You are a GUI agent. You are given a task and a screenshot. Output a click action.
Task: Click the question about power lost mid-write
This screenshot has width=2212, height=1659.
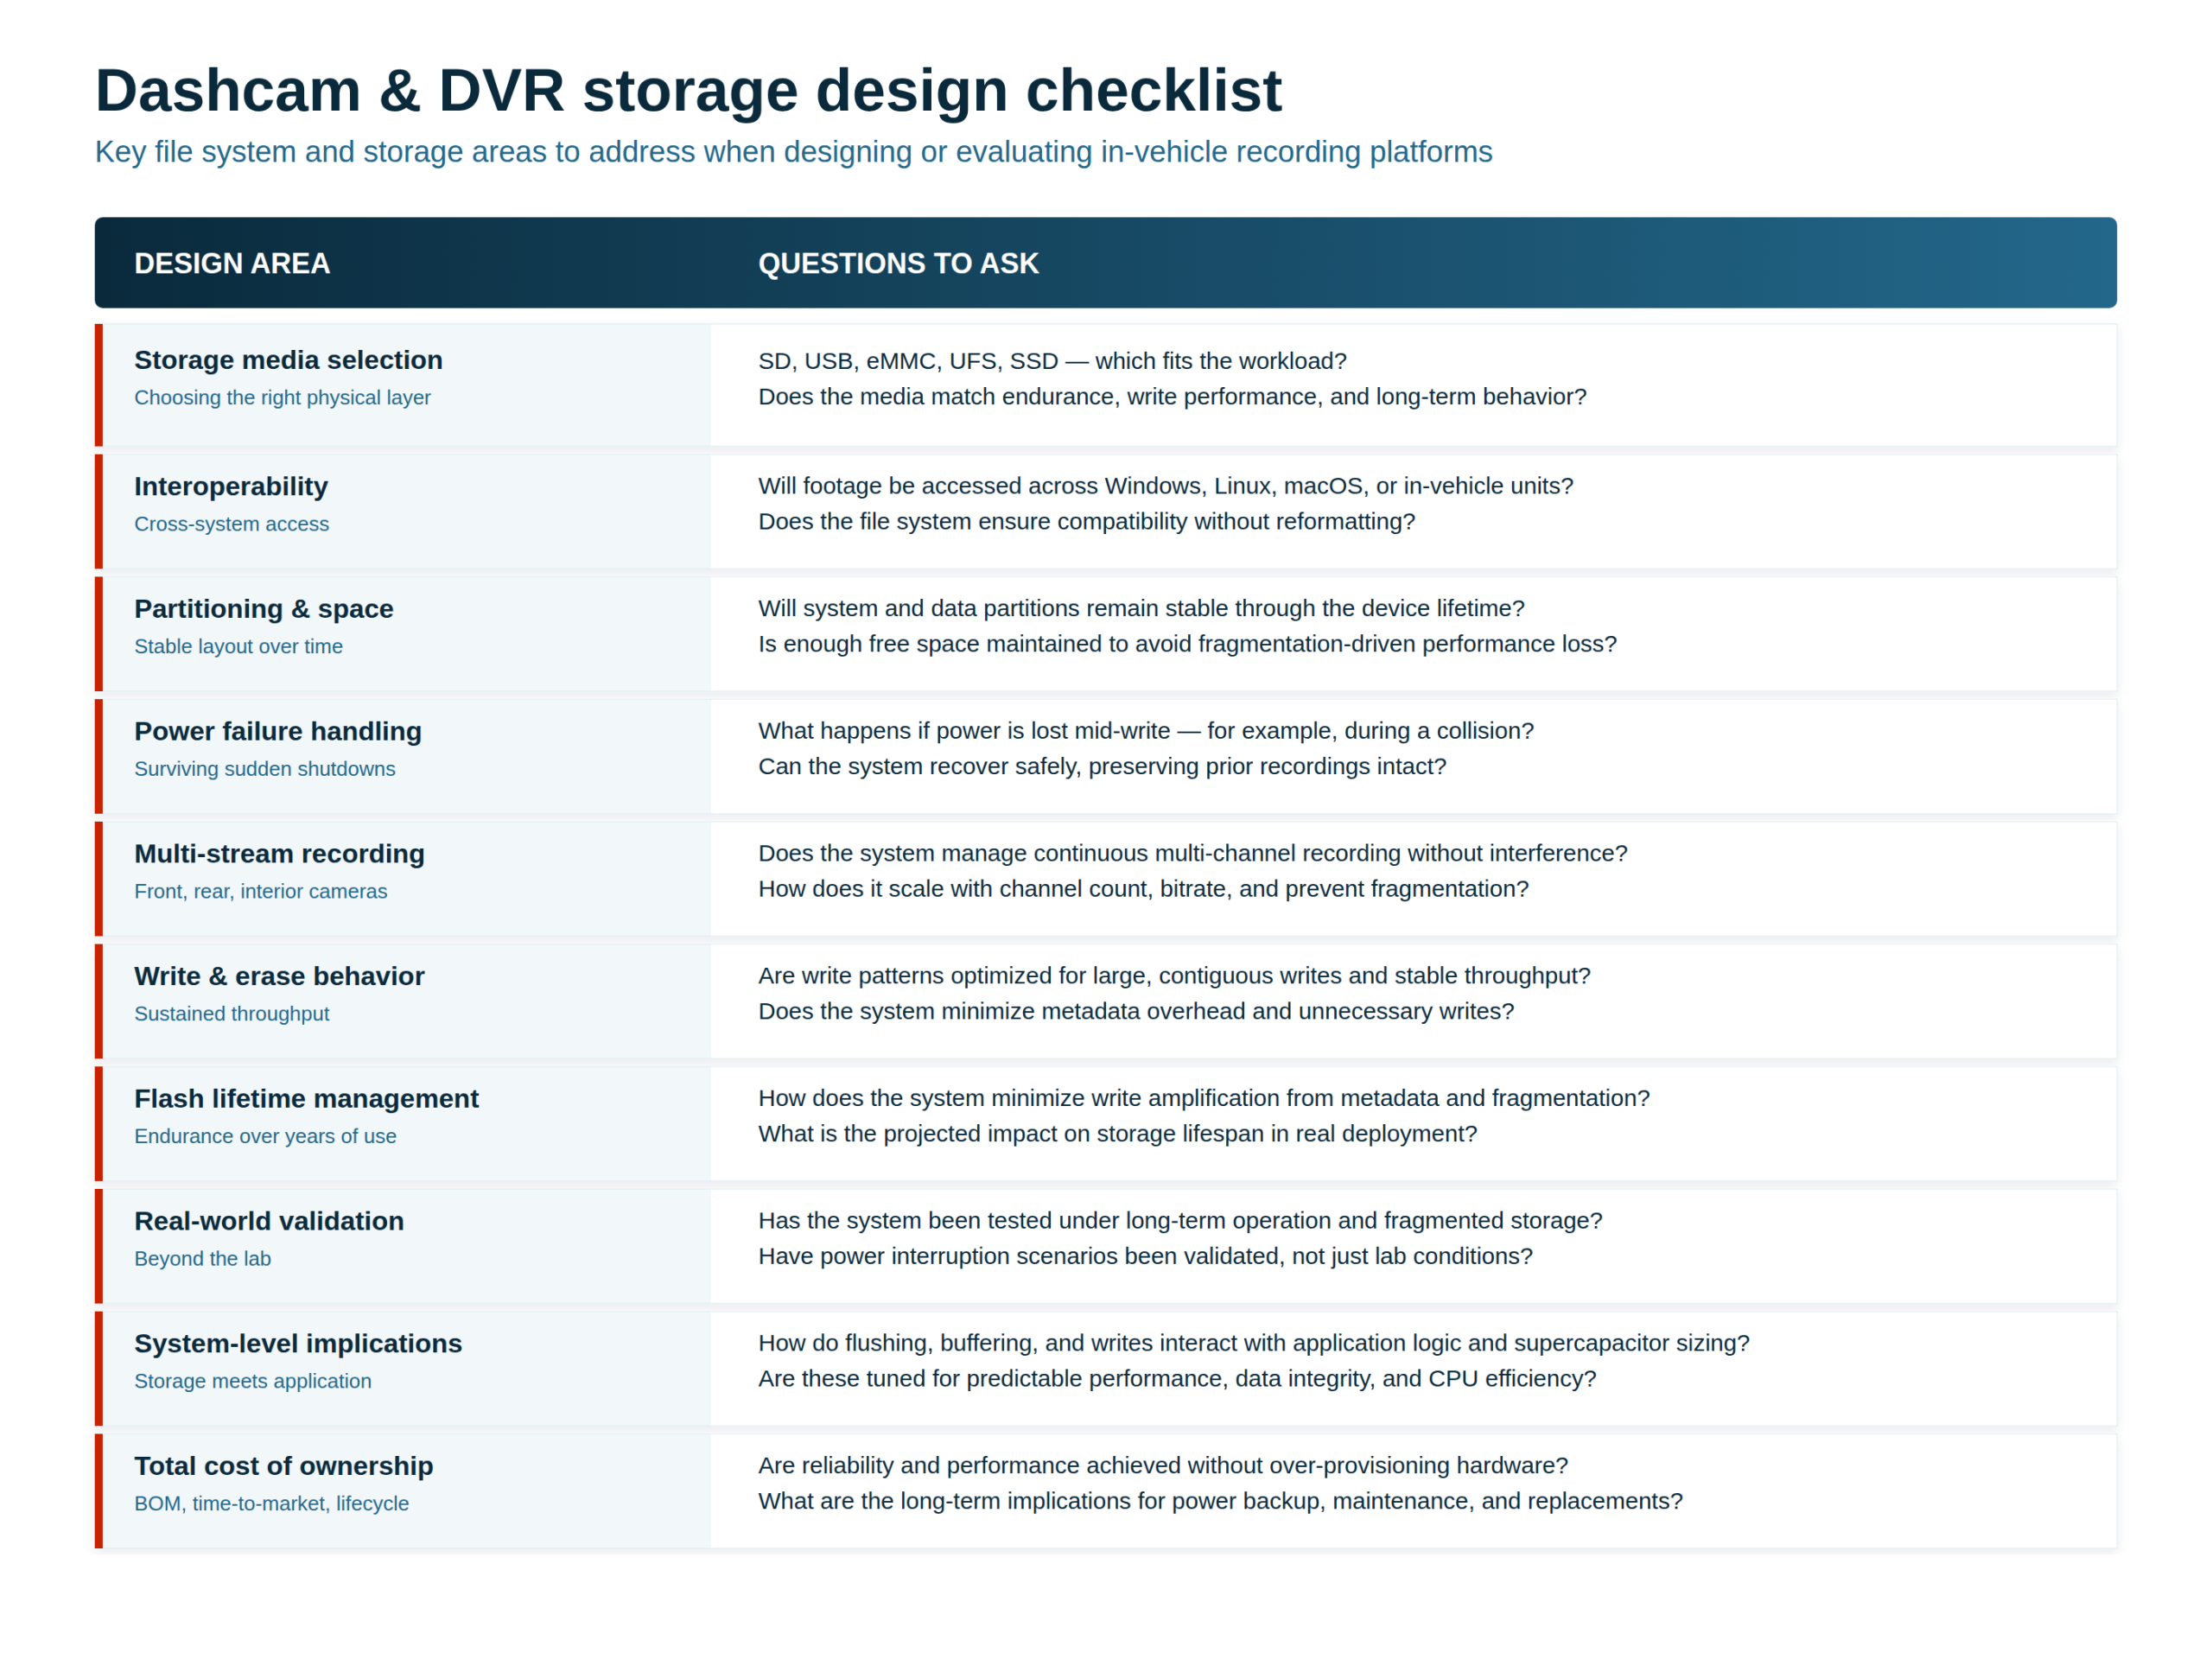pyautogui.click(x=1145, y=731)
